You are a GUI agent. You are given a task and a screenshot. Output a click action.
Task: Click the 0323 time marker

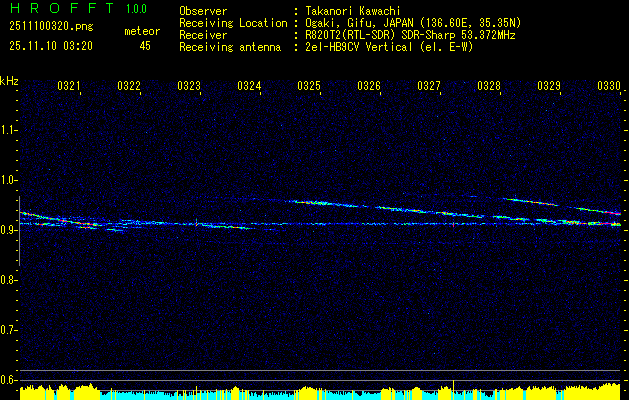click(x=189, y=85)
